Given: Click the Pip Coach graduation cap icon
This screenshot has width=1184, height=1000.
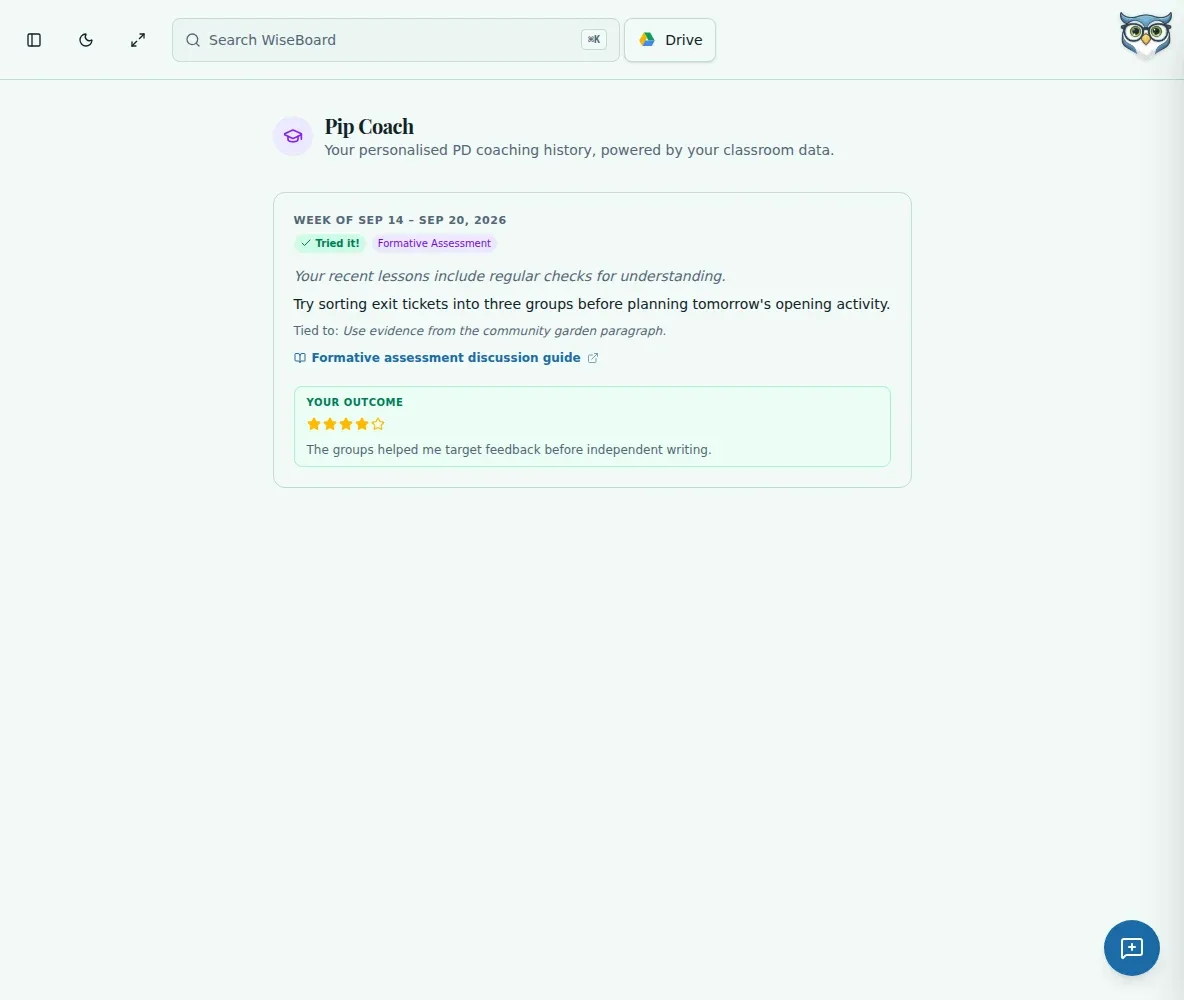Looking at the screenshot, I should (293, 136).
